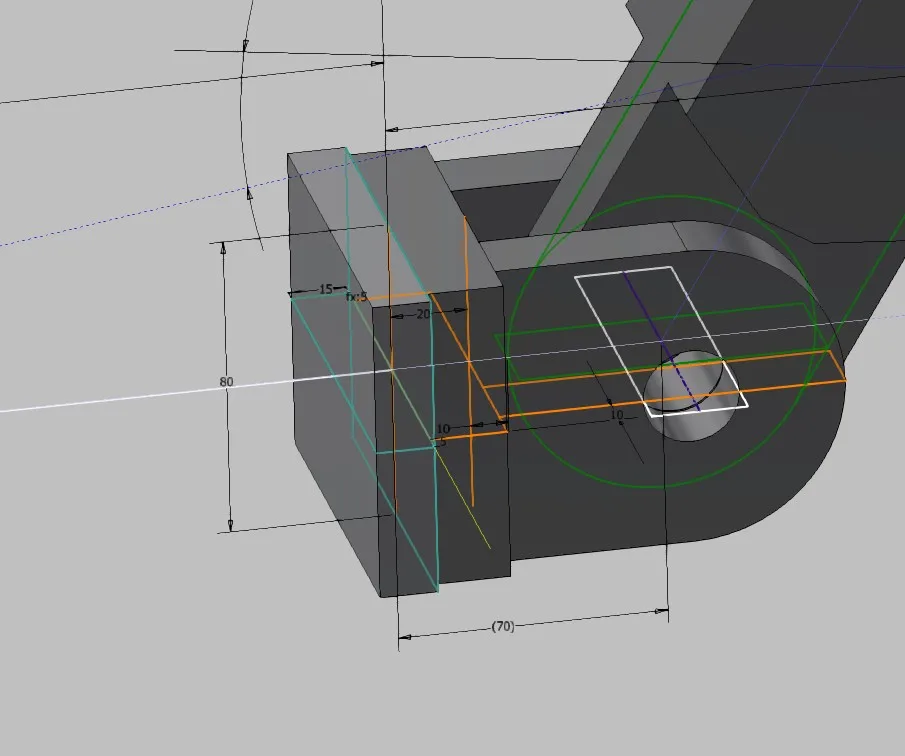905x756 pixels.
Task: Select the 20 width dimension text
Action: pyautogui.click(x=423, y=314)
